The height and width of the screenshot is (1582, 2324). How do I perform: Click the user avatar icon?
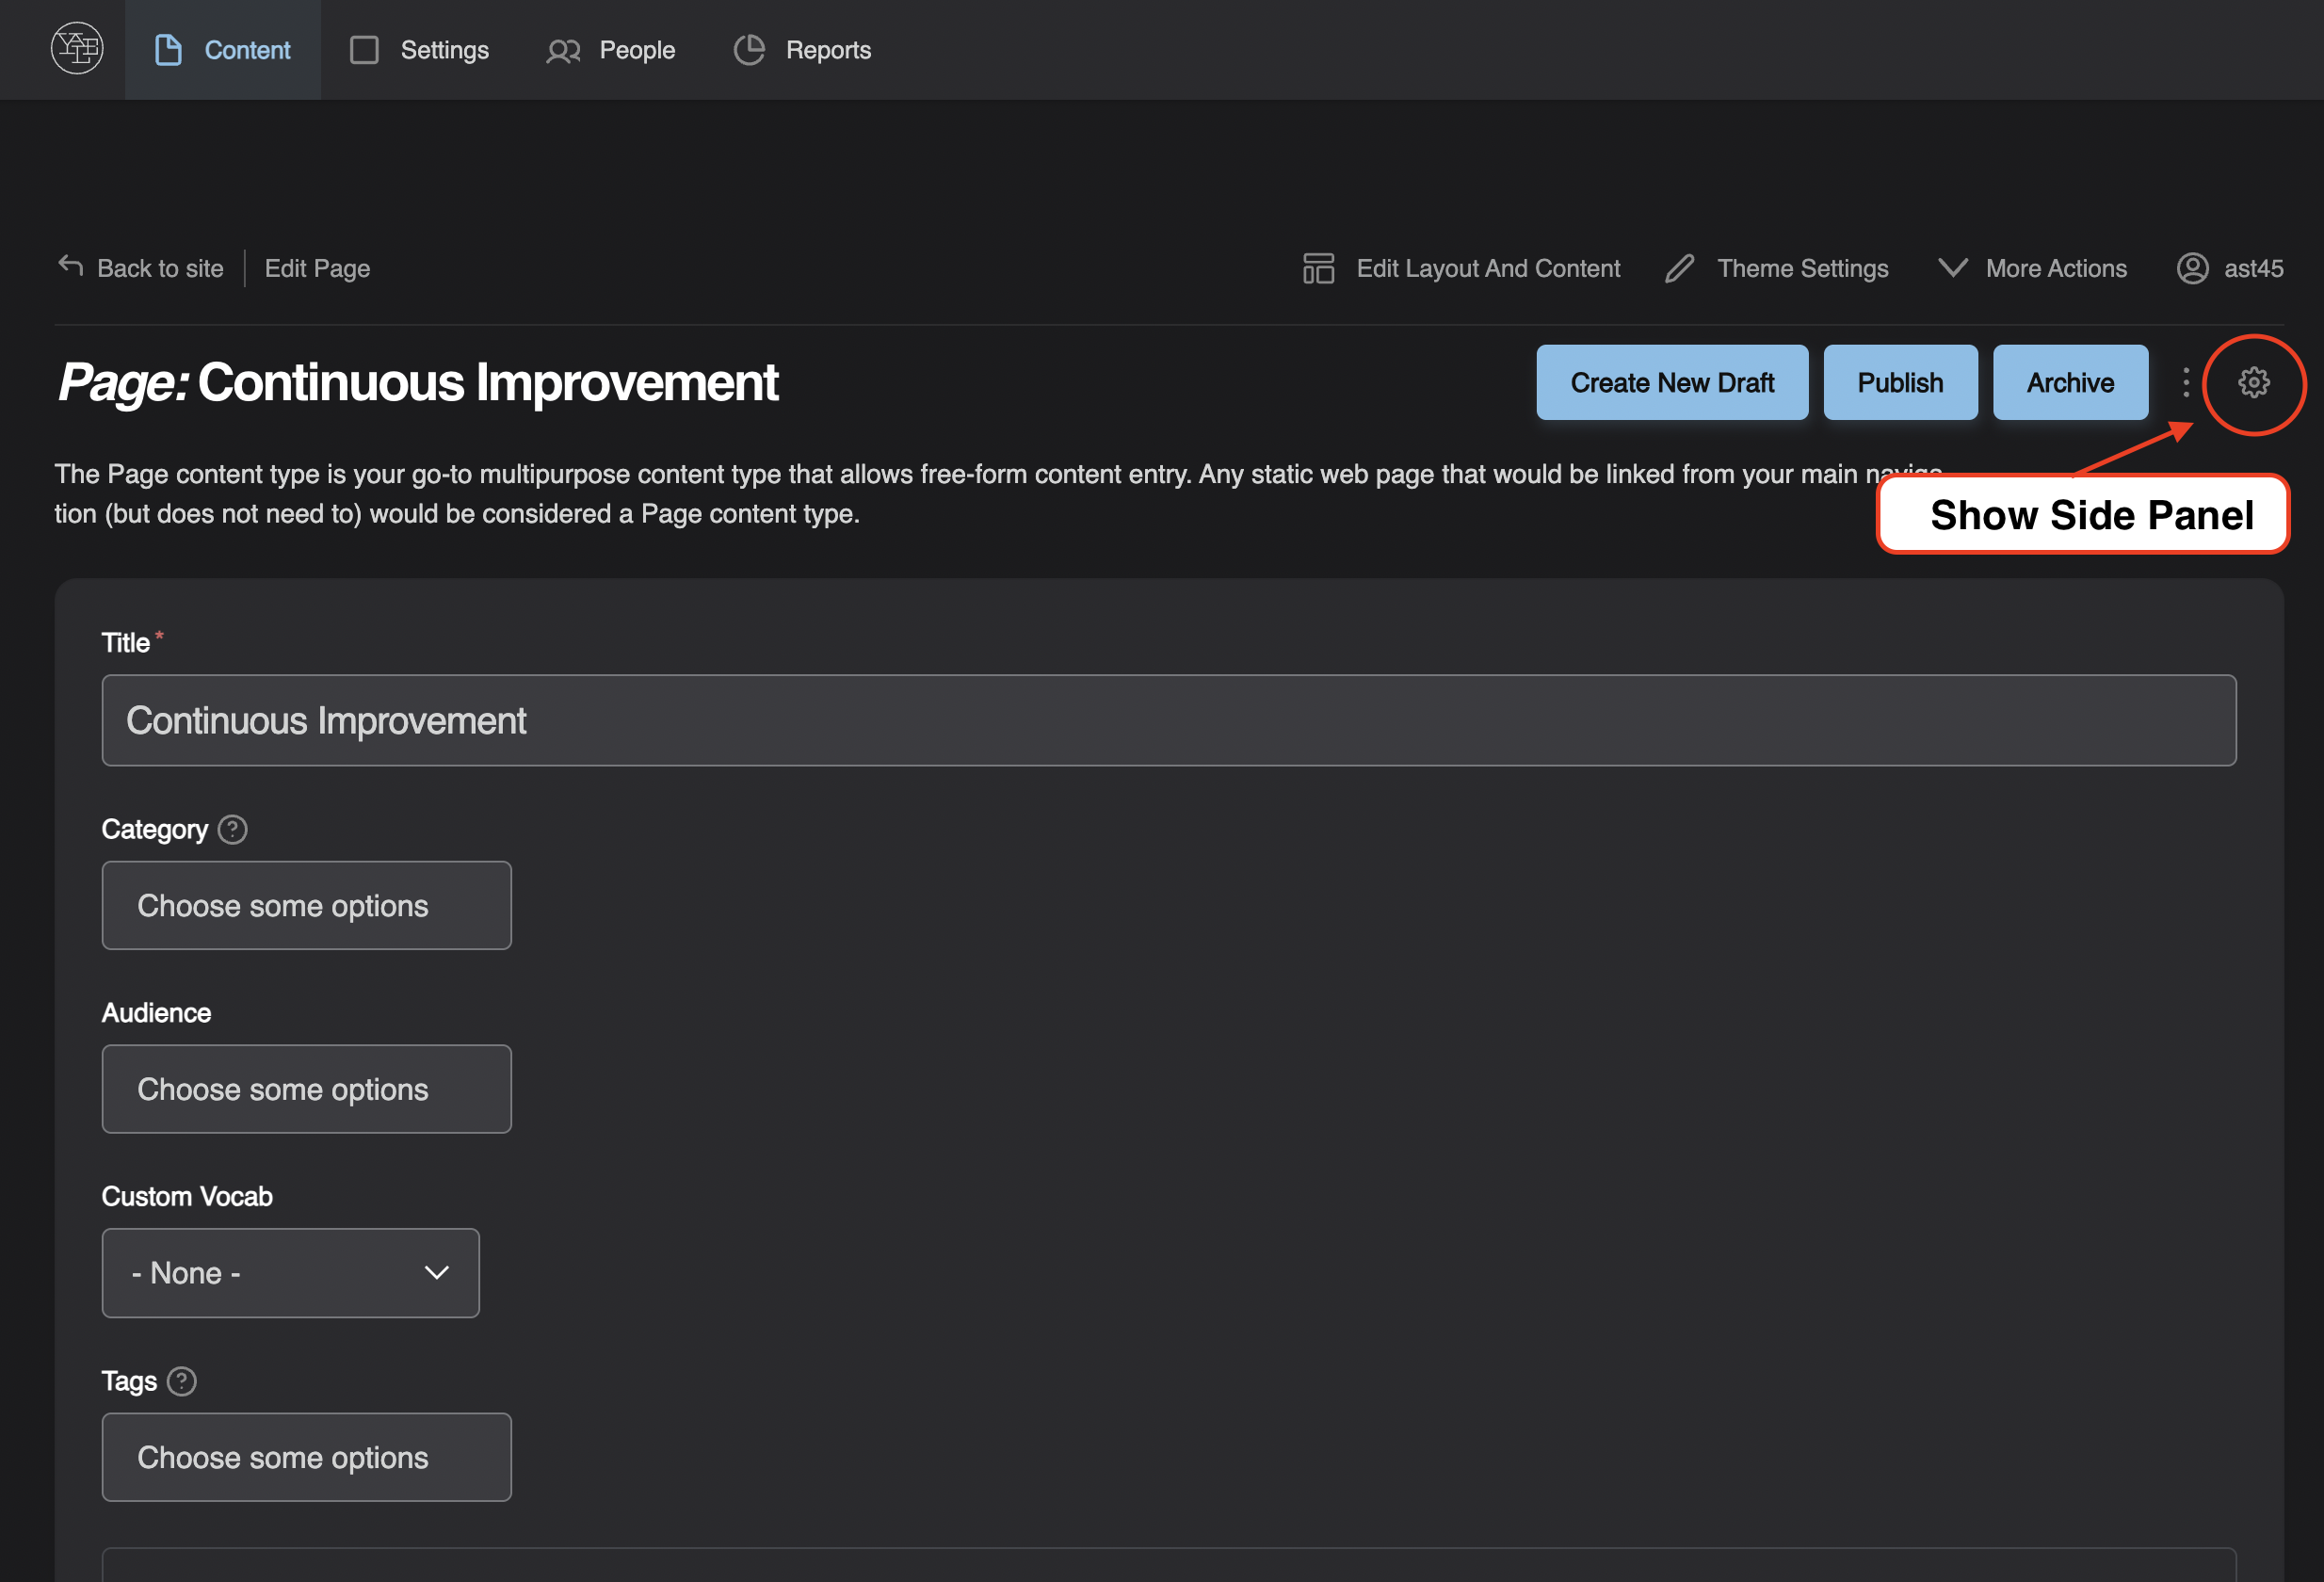pyautogui.click(x=2192, y=268)
